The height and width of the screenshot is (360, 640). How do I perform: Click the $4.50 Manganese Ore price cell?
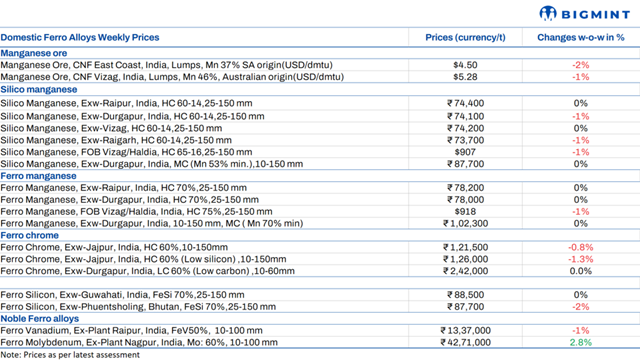click(x=465, y=65)
